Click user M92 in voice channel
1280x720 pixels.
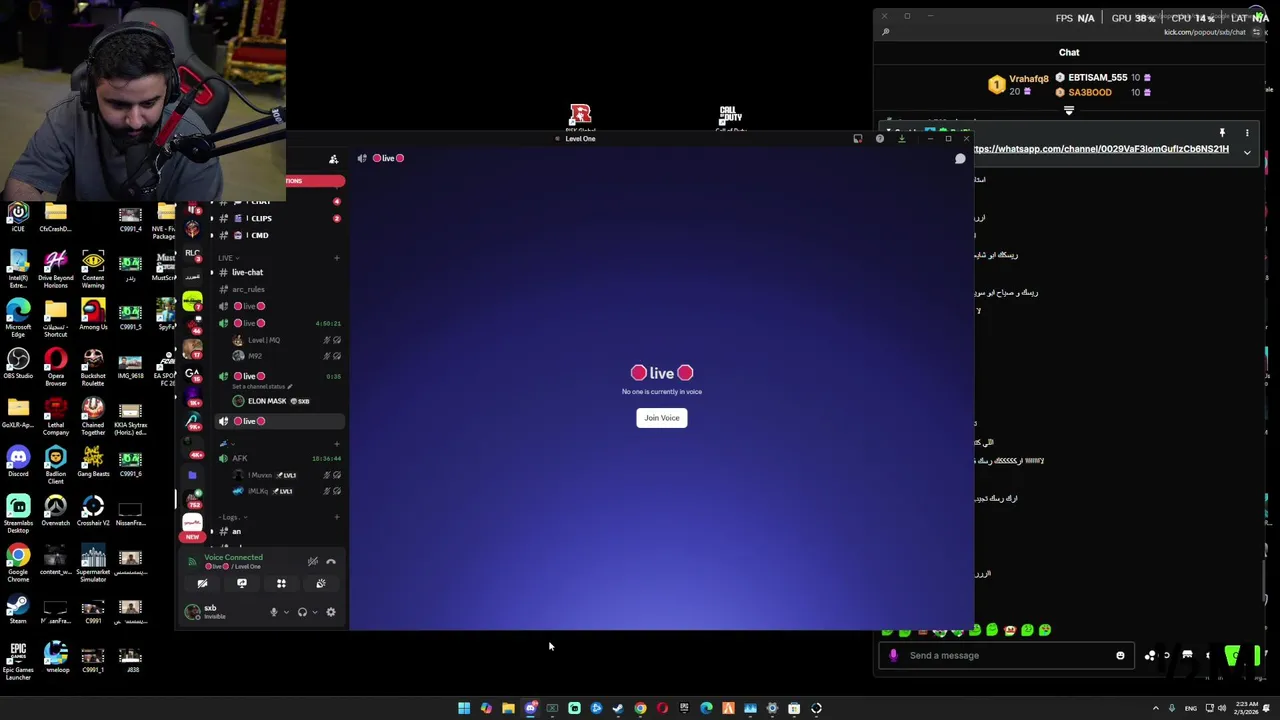click(x=255, y=356)
